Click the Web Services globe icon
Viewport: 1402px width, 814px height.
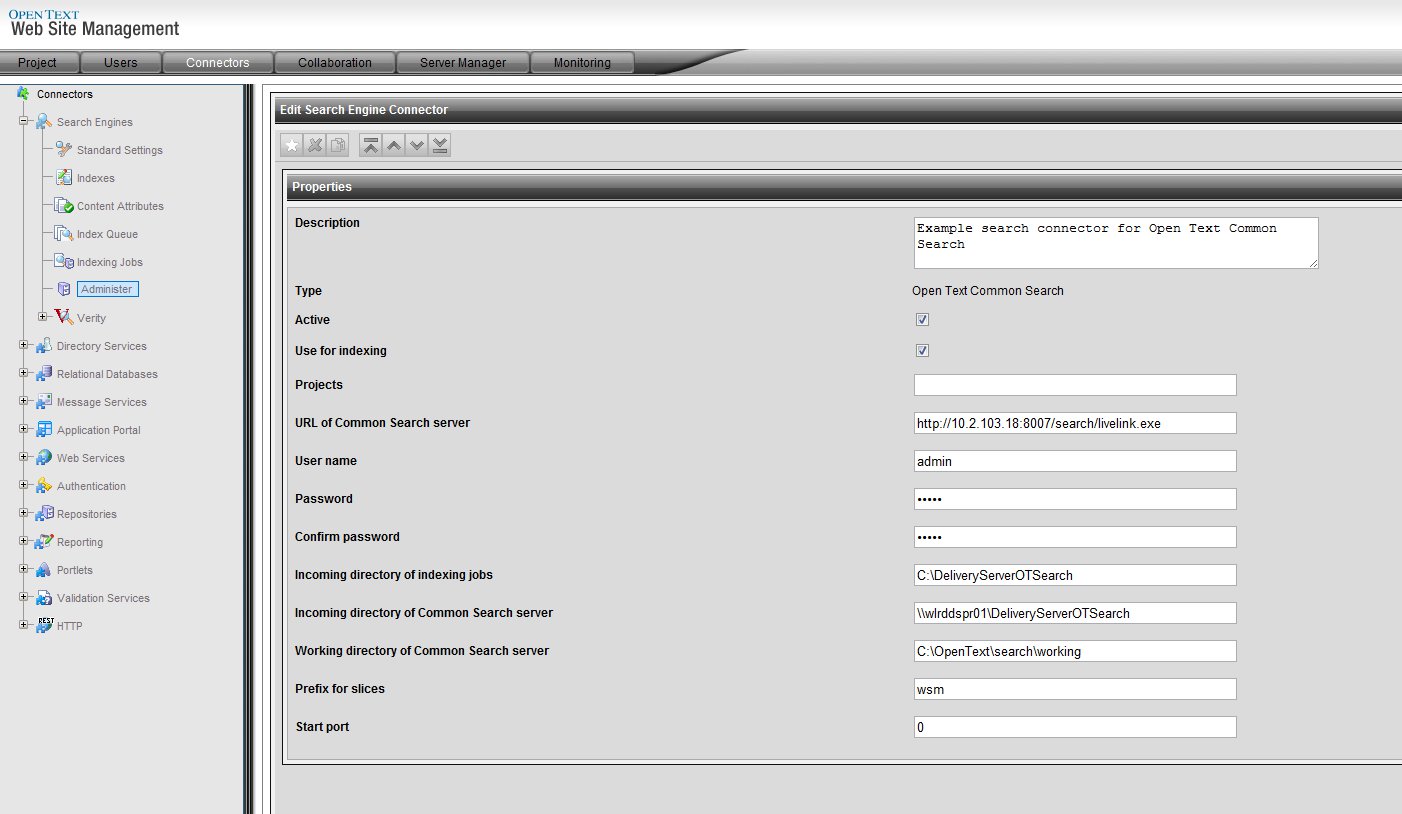pos(44,458)
